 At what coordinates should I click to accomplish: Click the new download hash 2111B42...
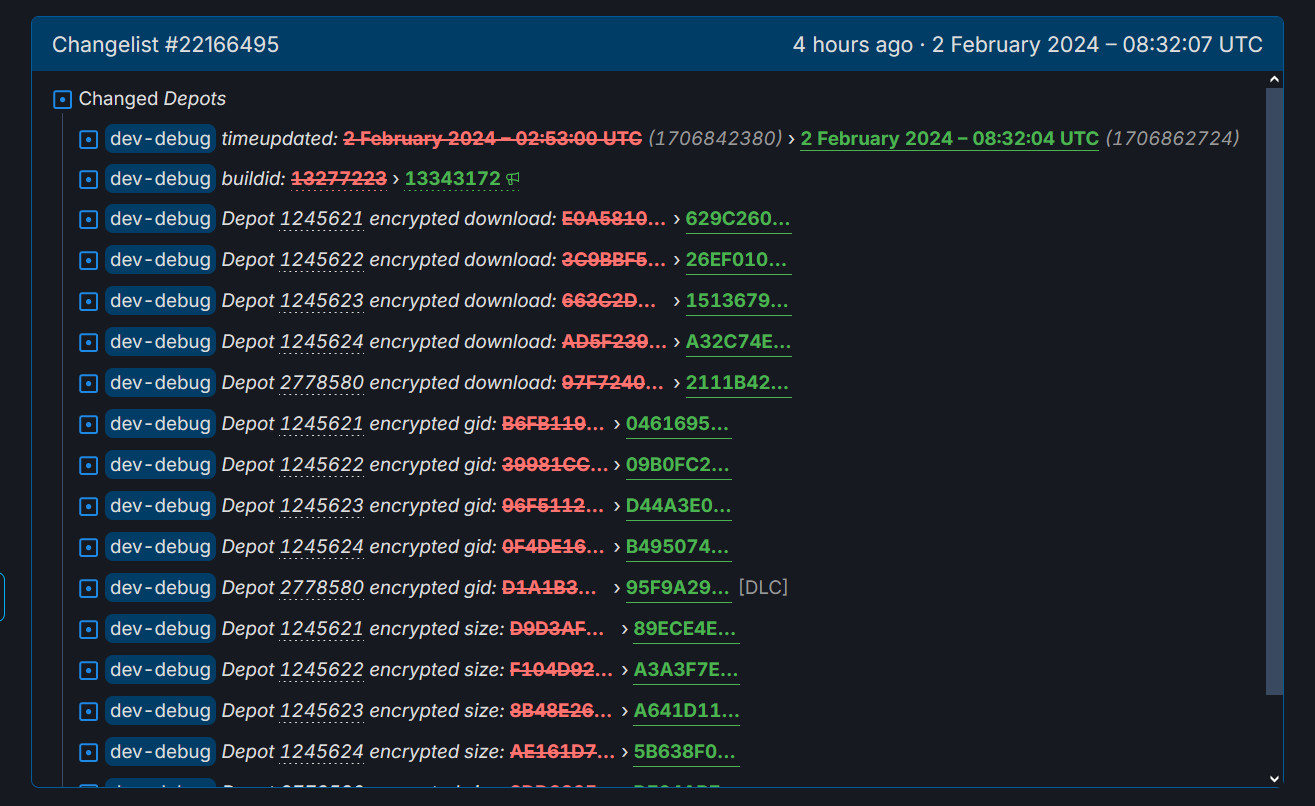(x=738, y=383)
